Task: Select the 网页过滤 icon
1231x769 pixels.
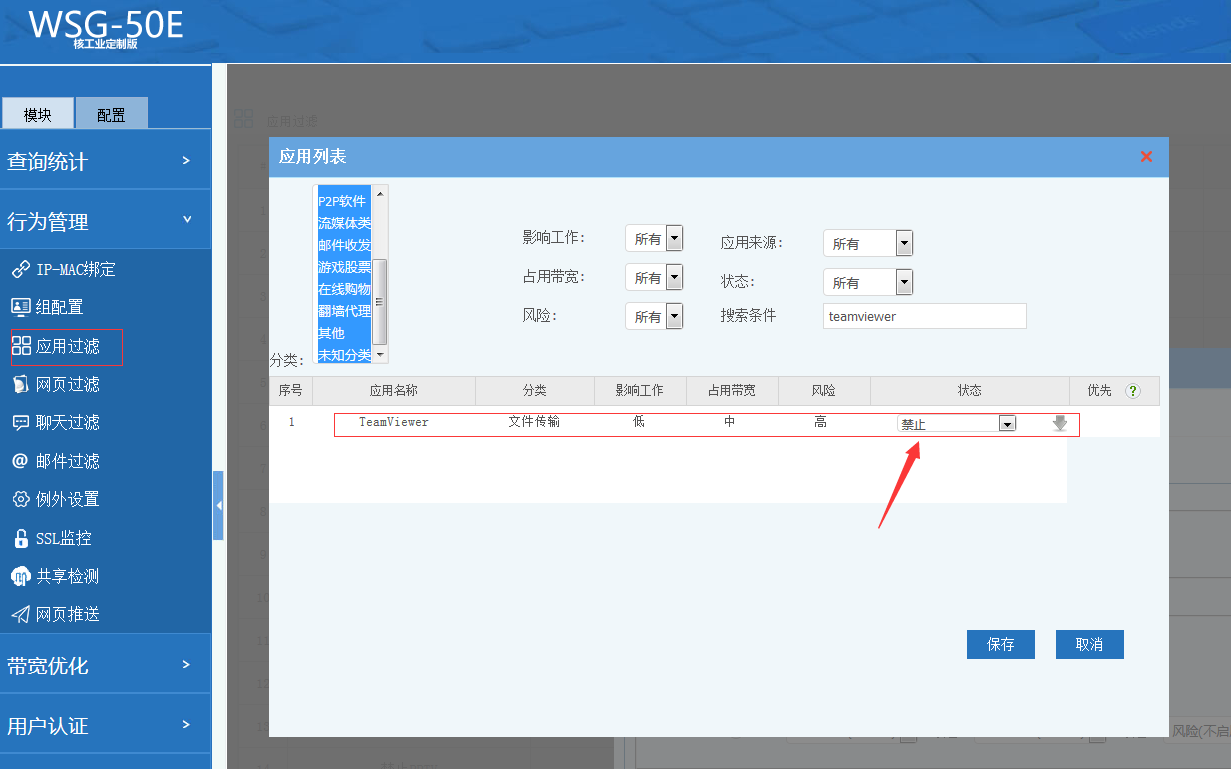Action: pyautogui.click(x=21, y=385)
